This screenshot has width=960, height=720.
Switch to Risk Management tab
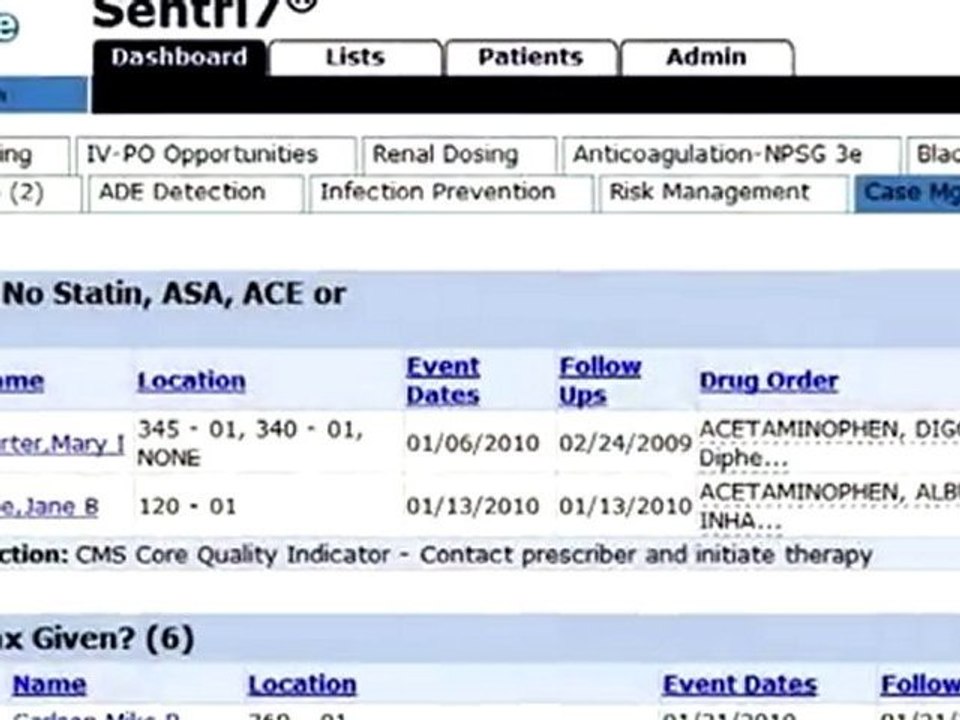pyautogui.click(x=724, y=193)
